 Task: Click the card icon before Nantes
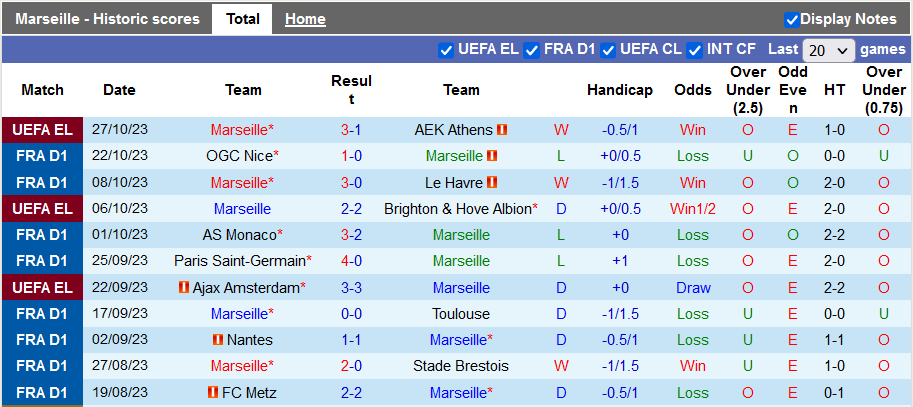[x=218, y=340]
